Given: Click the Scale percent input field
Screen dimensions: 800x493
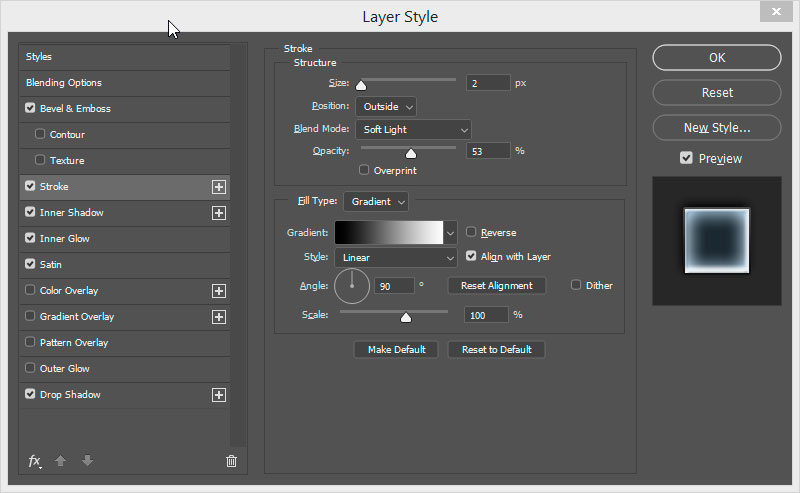Looking at the screenshot, I should tap(486, 315).
